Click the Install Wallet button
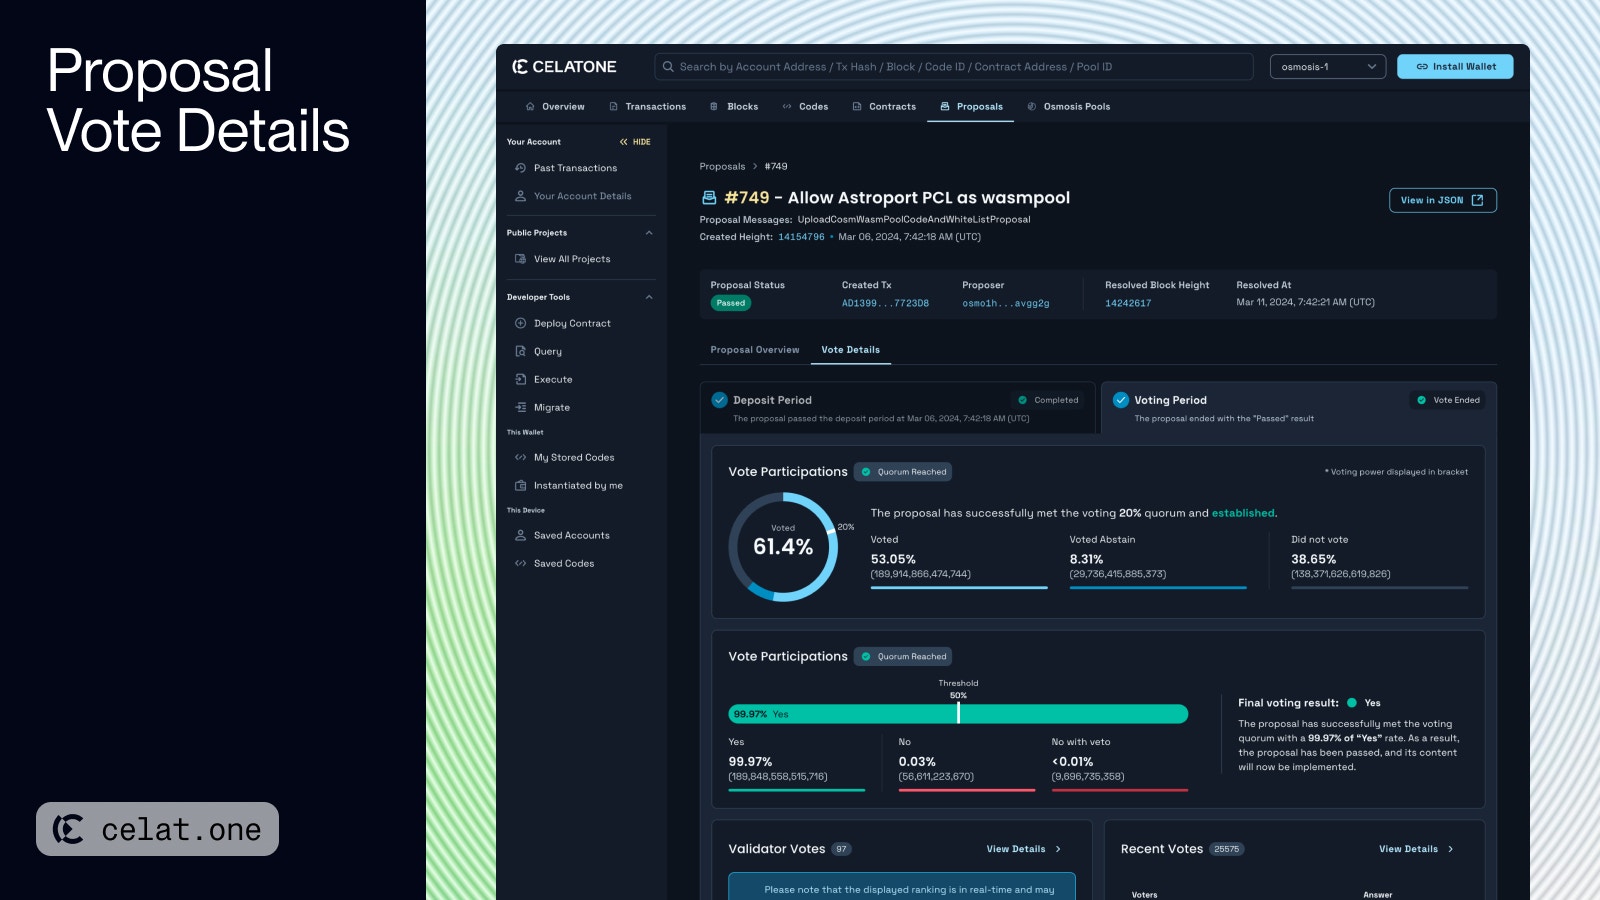The image size is (1600, 900). point(1455,67)
